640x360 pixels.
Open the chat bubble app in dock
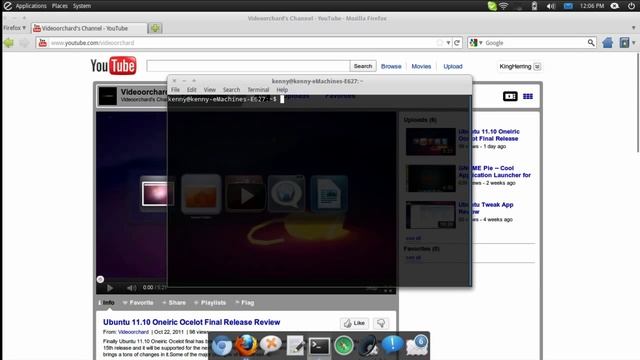[x=271, y=345]
